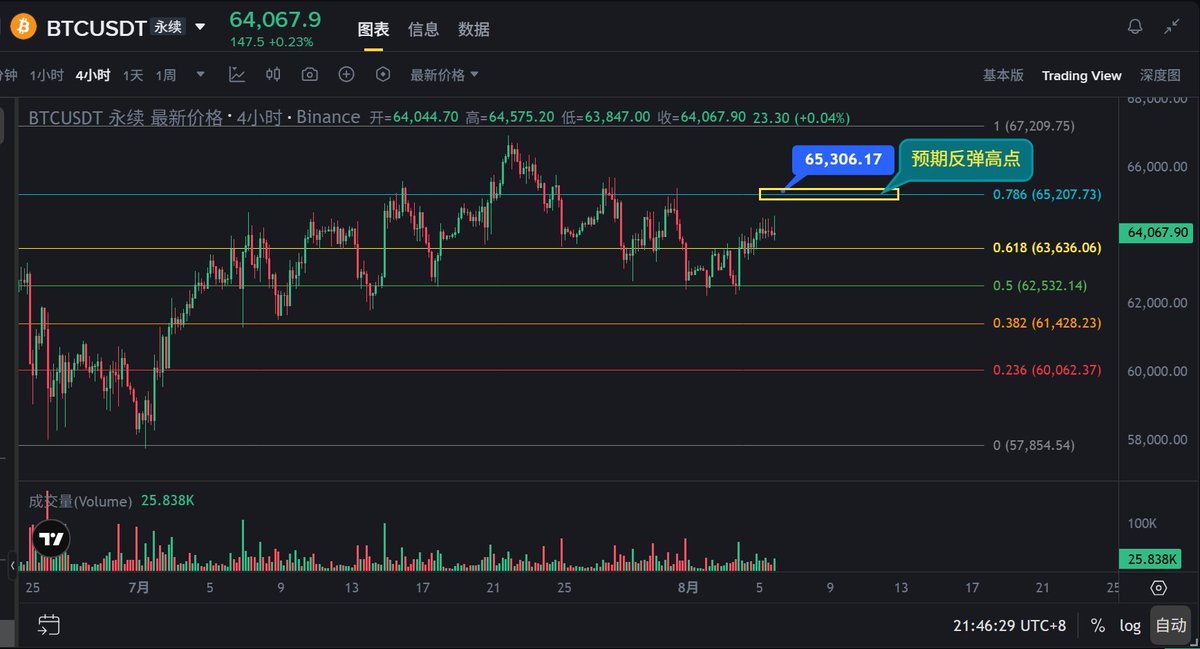Click the 成交量(Volume) indicator label

click(x=80, y=501)
